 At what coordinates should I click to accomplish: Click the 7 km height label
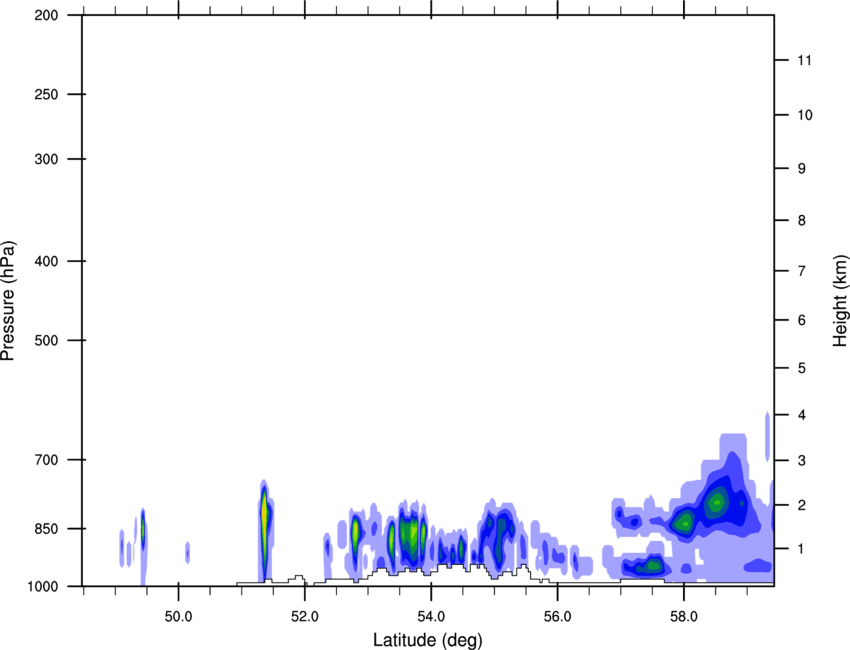tap(802, 271)
